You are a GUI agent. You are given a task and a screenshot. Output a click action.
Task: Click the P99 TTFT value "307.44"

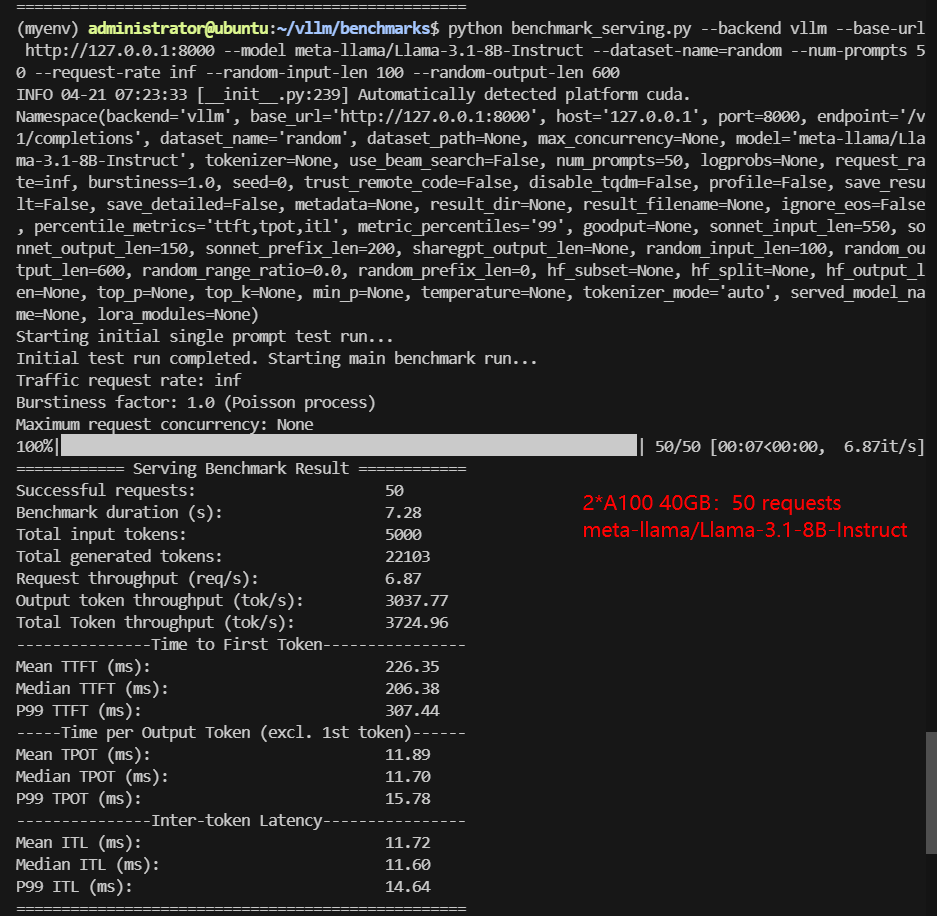pyautogui.click(x=412, y=711)
